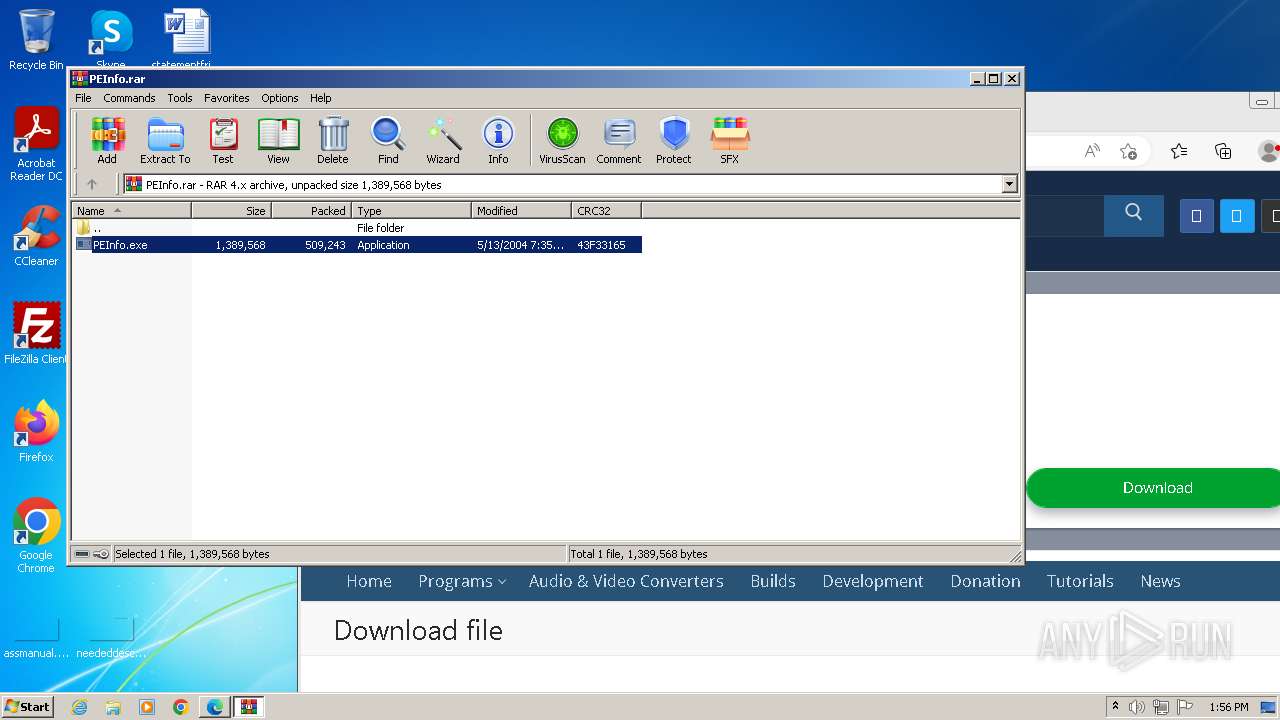Click the green Download button in browser

1157,488
